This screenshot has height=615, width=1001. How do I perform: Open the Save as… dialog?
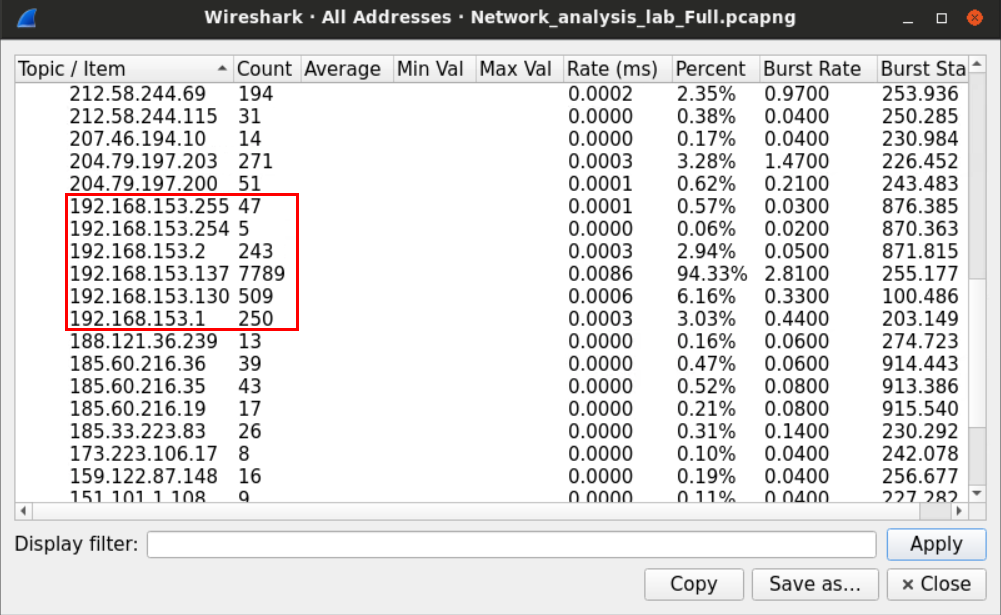[x=814, y=584]
